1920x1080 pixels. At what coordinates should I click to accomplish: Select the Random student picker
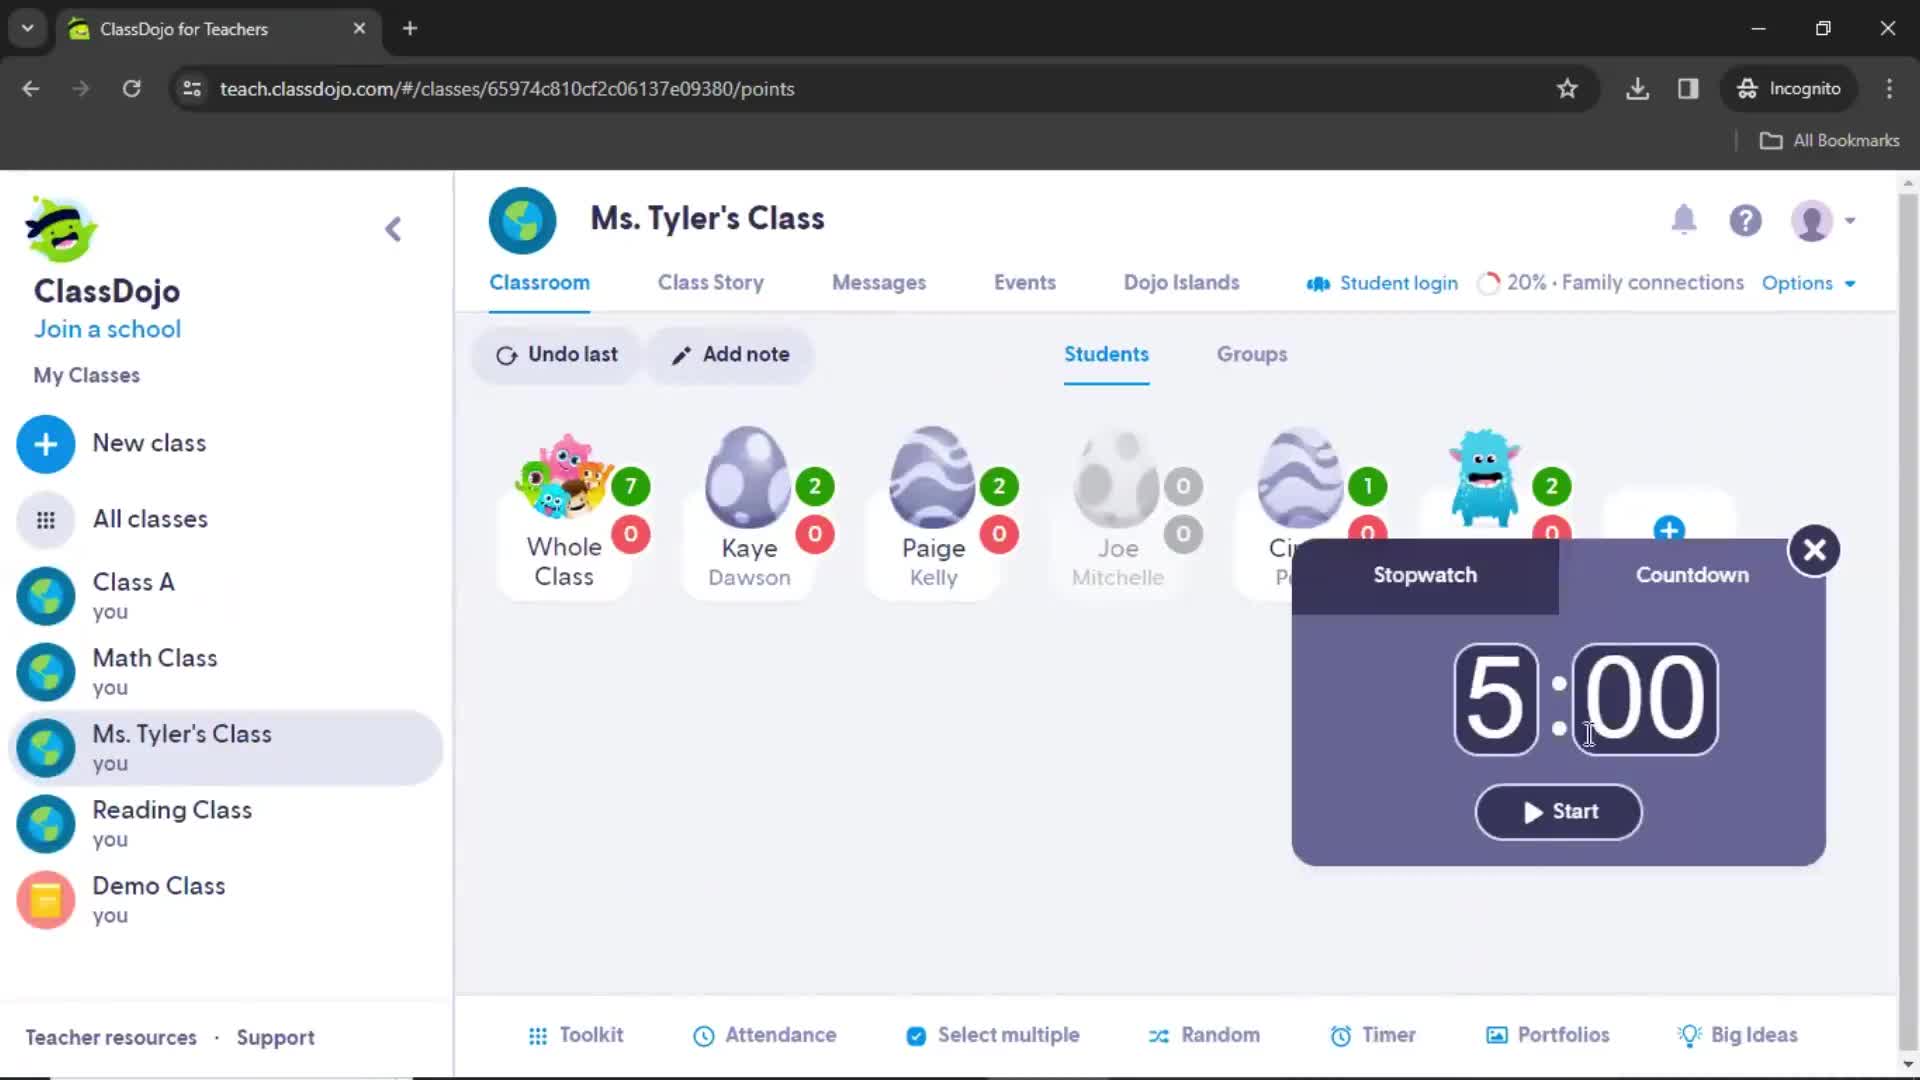pyautogui.click(x=1205, y=1035)
